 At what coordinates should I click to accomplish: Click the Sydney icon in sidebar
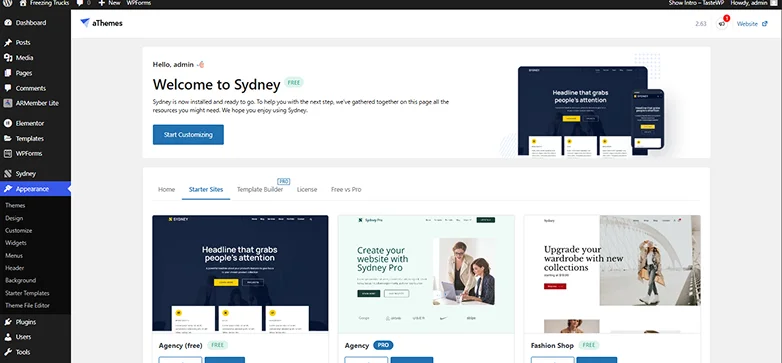pos(8,174)
